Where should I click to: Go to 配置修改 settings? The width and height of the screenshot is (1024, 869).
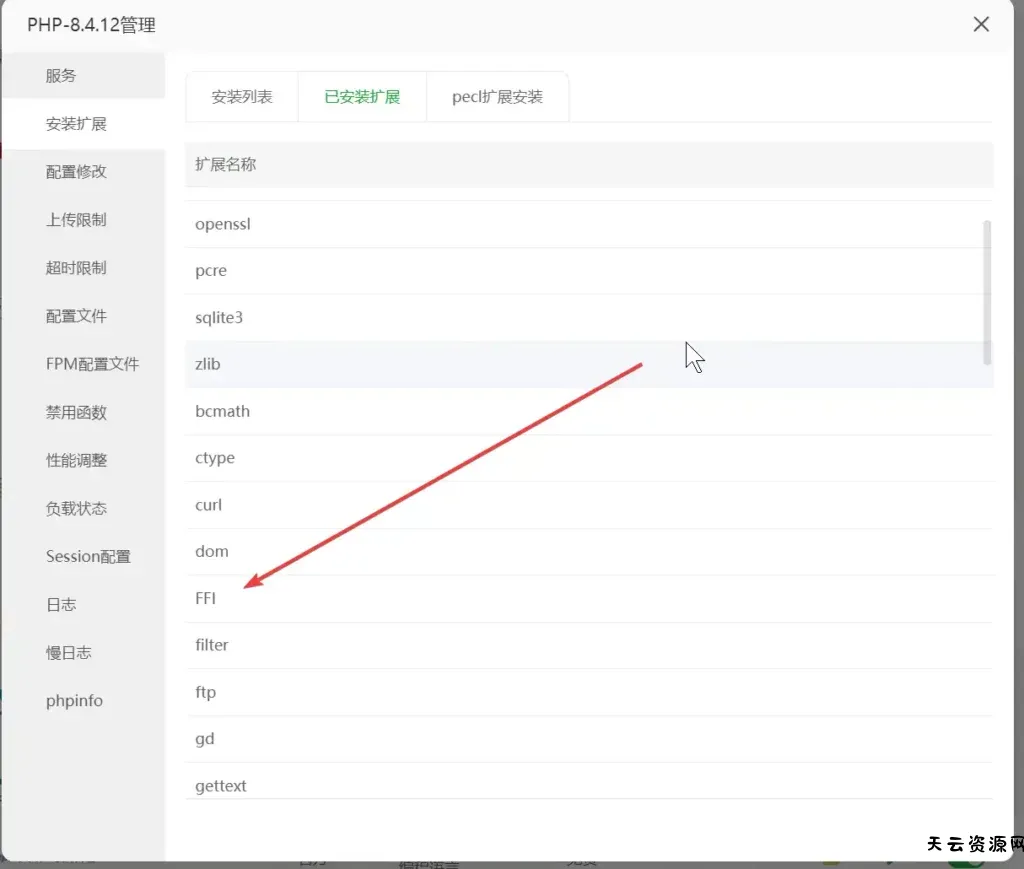[76, 172]
